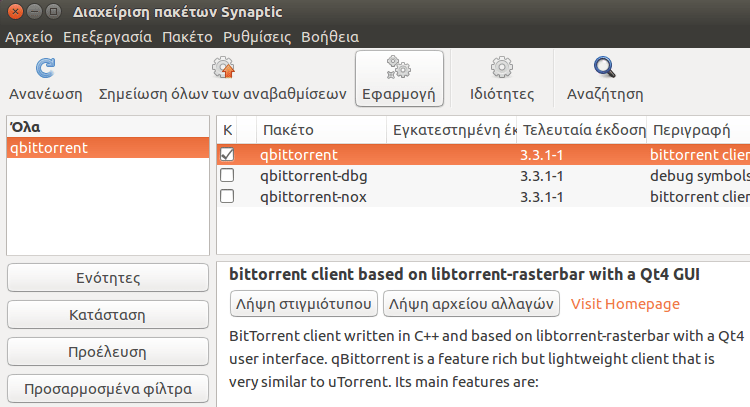Sort by Τελευταία έκδοση column header
Image resolution: width=750 pixels, height=407 pixels.
(582, 130)
